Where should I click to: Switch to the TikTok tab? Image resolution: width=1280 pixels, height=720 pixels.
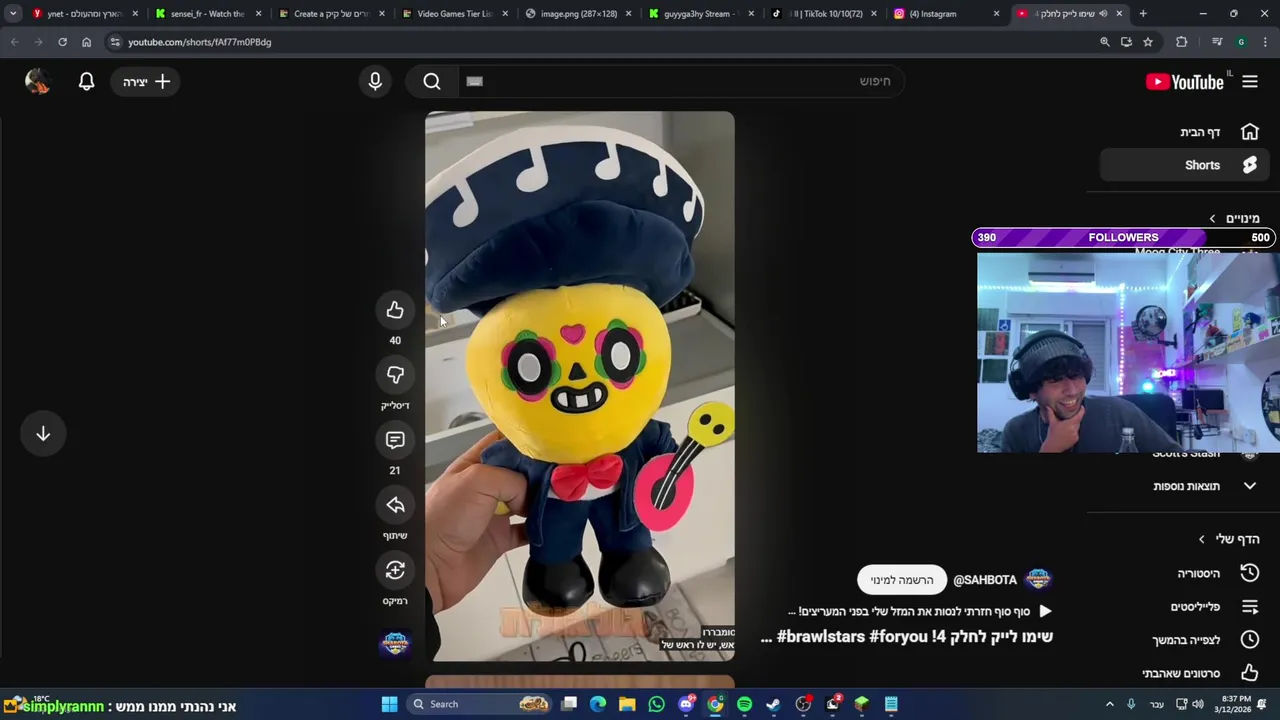(826, 14)
